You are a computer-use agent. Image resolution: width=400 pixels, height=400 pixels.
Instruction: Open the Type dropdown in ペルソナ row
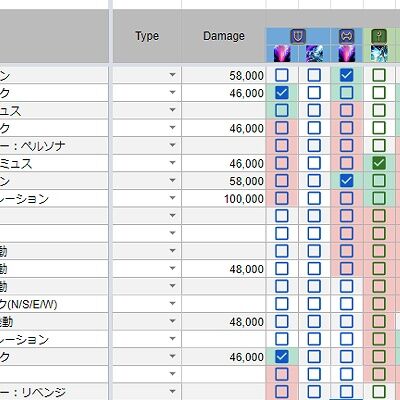pyautogui.click(x=172, y=145)
